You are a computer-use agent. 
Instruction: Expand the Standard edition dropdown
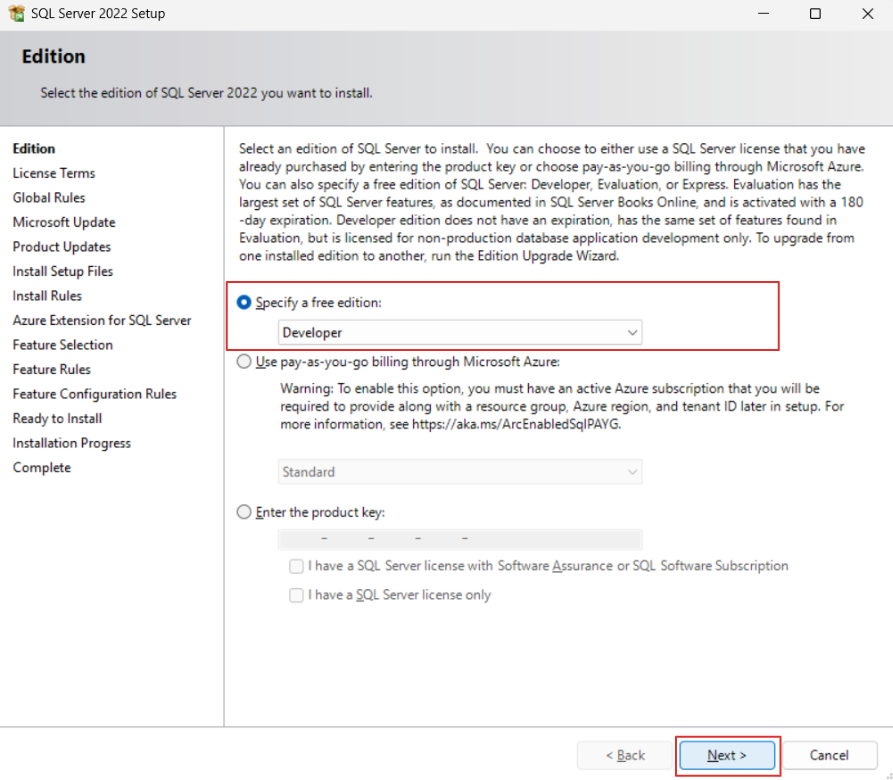point(460,472)
